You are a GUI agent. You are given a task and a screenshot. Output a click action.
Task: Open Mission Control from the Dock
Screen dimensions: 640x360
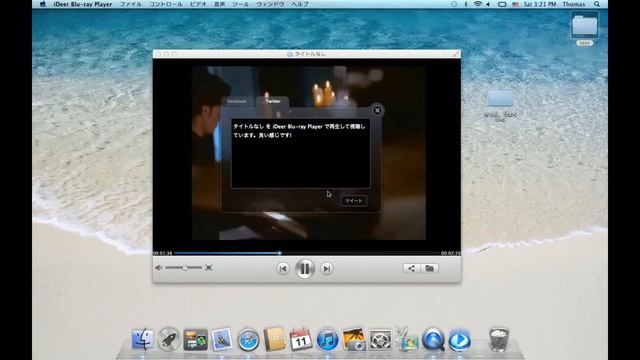pyautogui.click(x=195, y=339)
